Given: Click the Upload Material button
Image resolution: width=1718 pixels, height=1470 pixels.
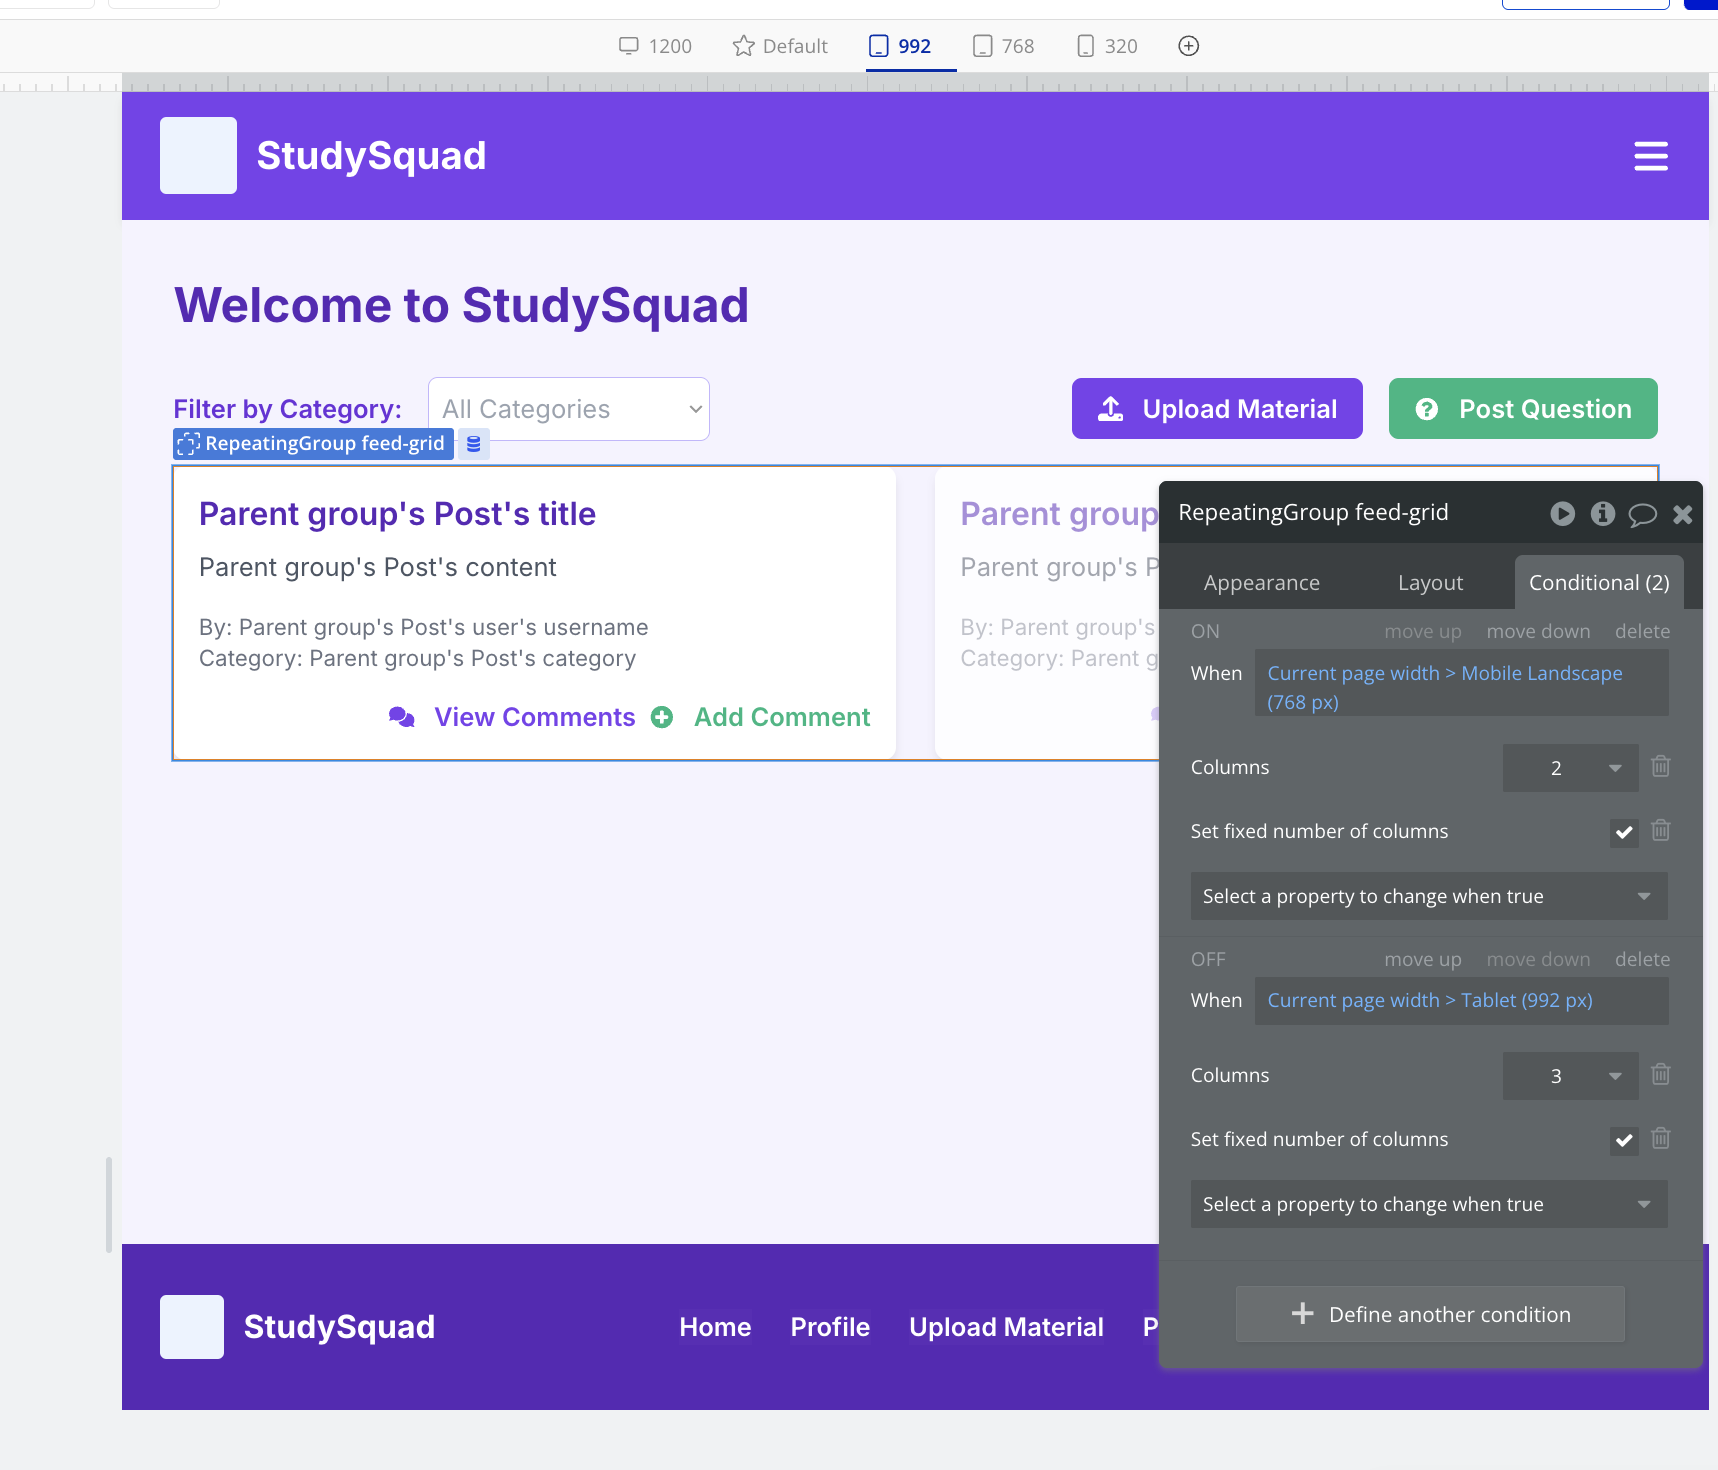Looking at the screenshot, I should [x=1216, y=409].
